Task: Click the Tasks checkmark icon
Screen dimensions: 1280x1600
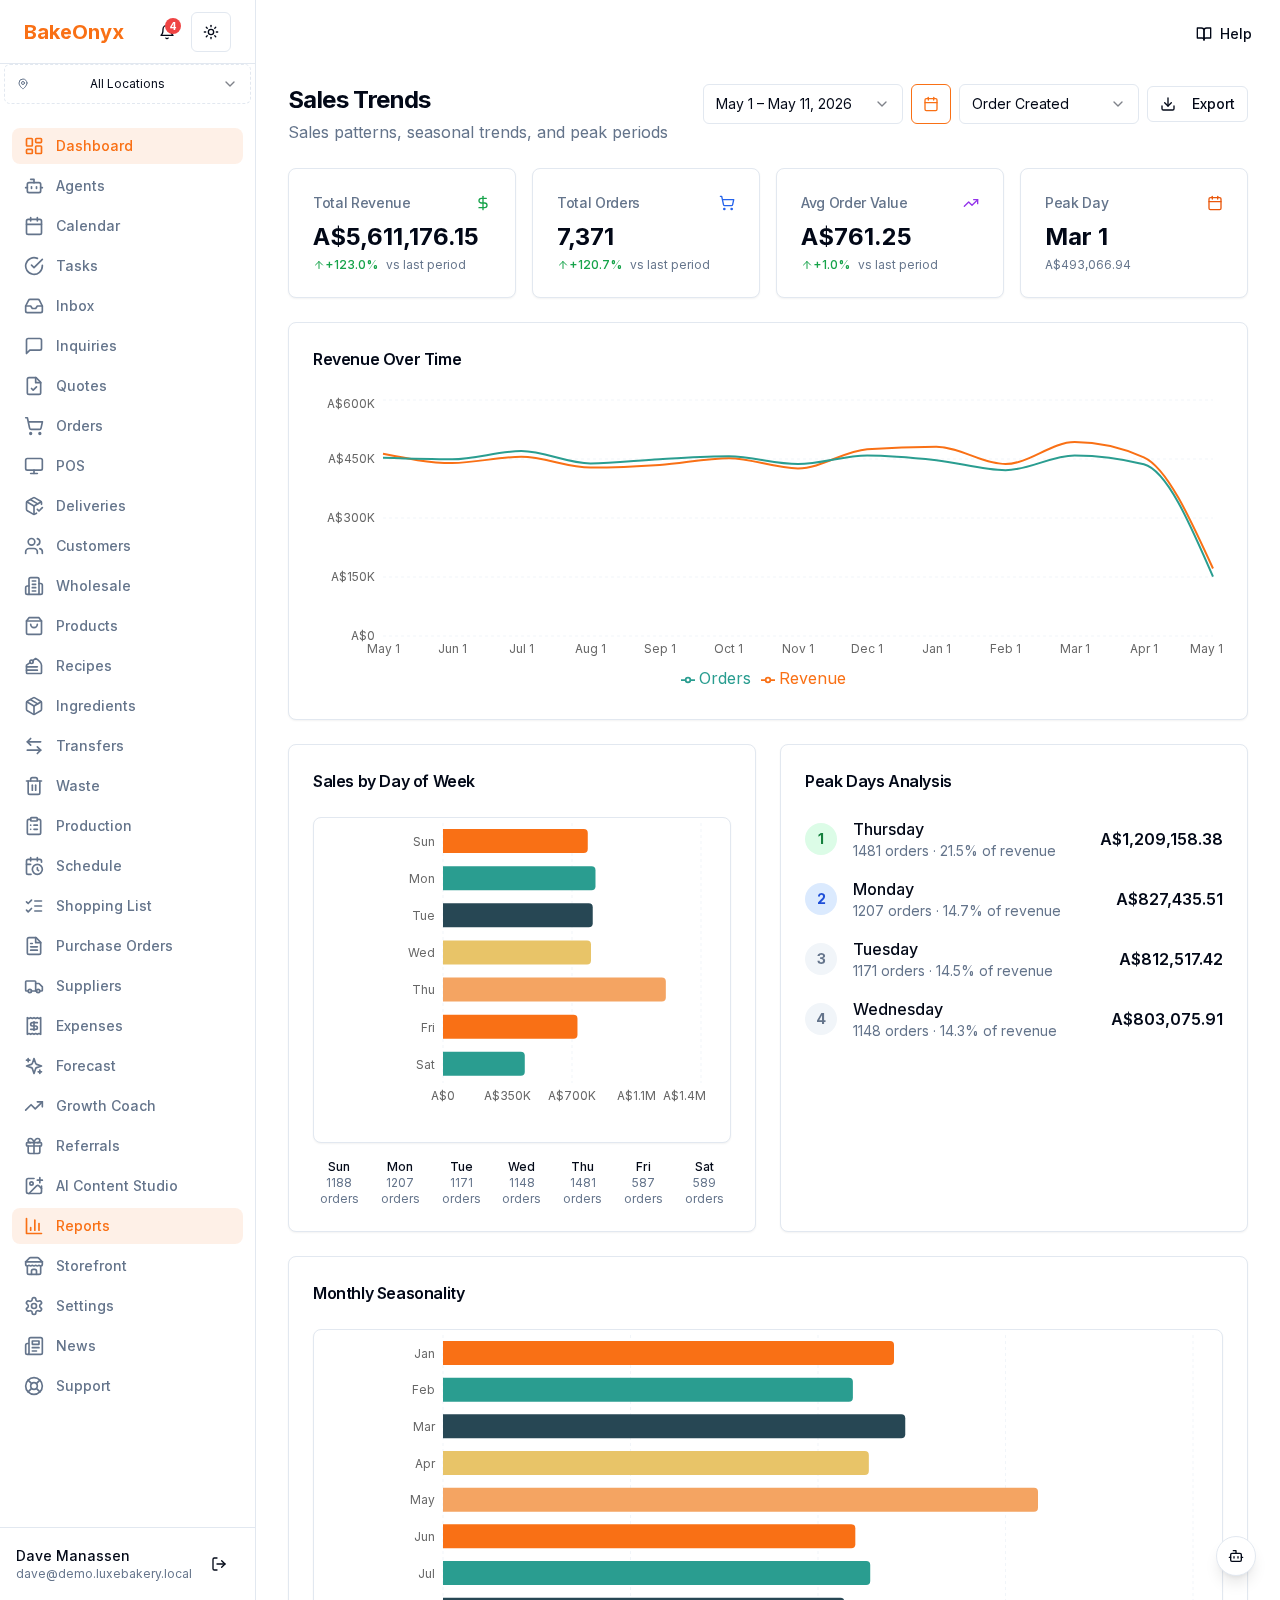Action: coord(34,266)
